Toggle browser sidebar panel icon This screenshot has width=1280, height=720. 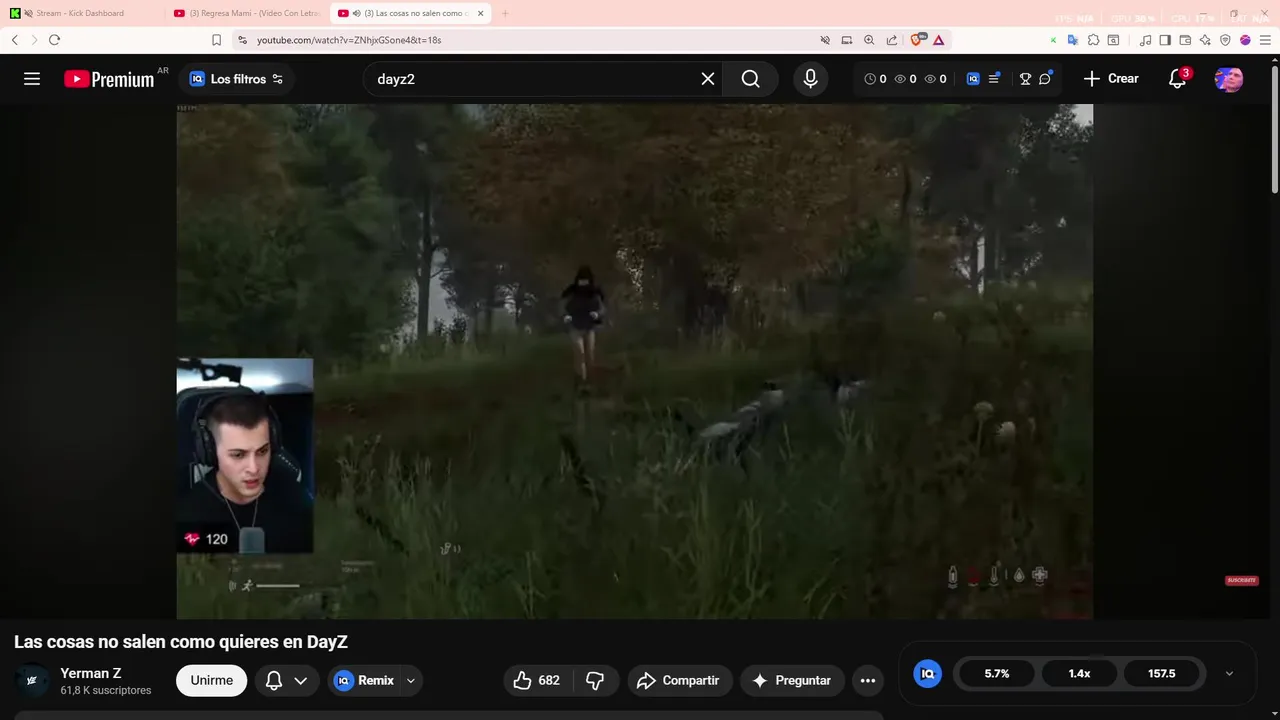coord(1165,40)
